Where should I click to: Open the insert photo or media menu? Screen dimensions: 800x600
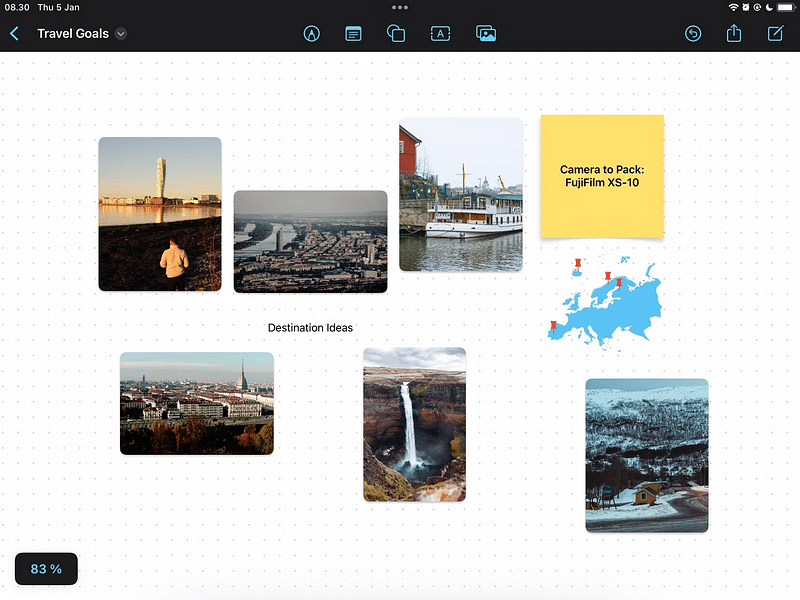pyautogui.click(x=486, y=34)
